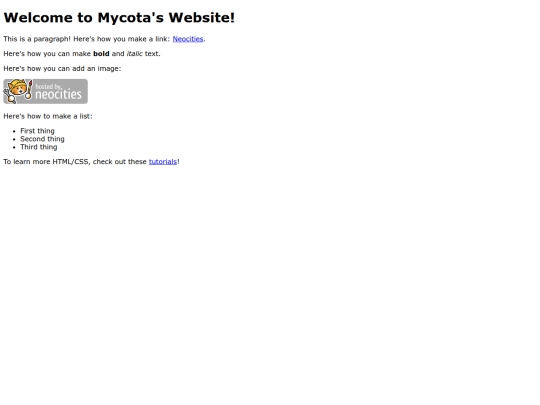Select the Second thing list item
The height and width of the screenshot is (405, 540).
[x=42, y=139]
